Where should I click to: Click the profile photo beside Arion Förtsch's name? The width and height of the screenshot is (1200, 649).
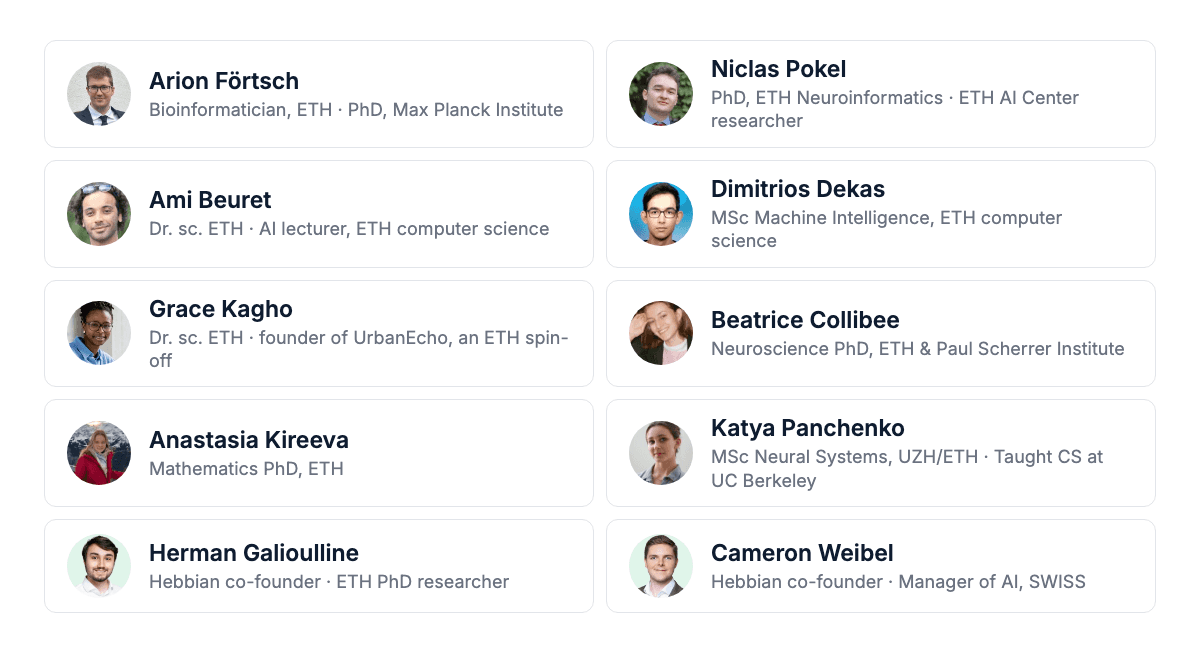pos(99,94)
